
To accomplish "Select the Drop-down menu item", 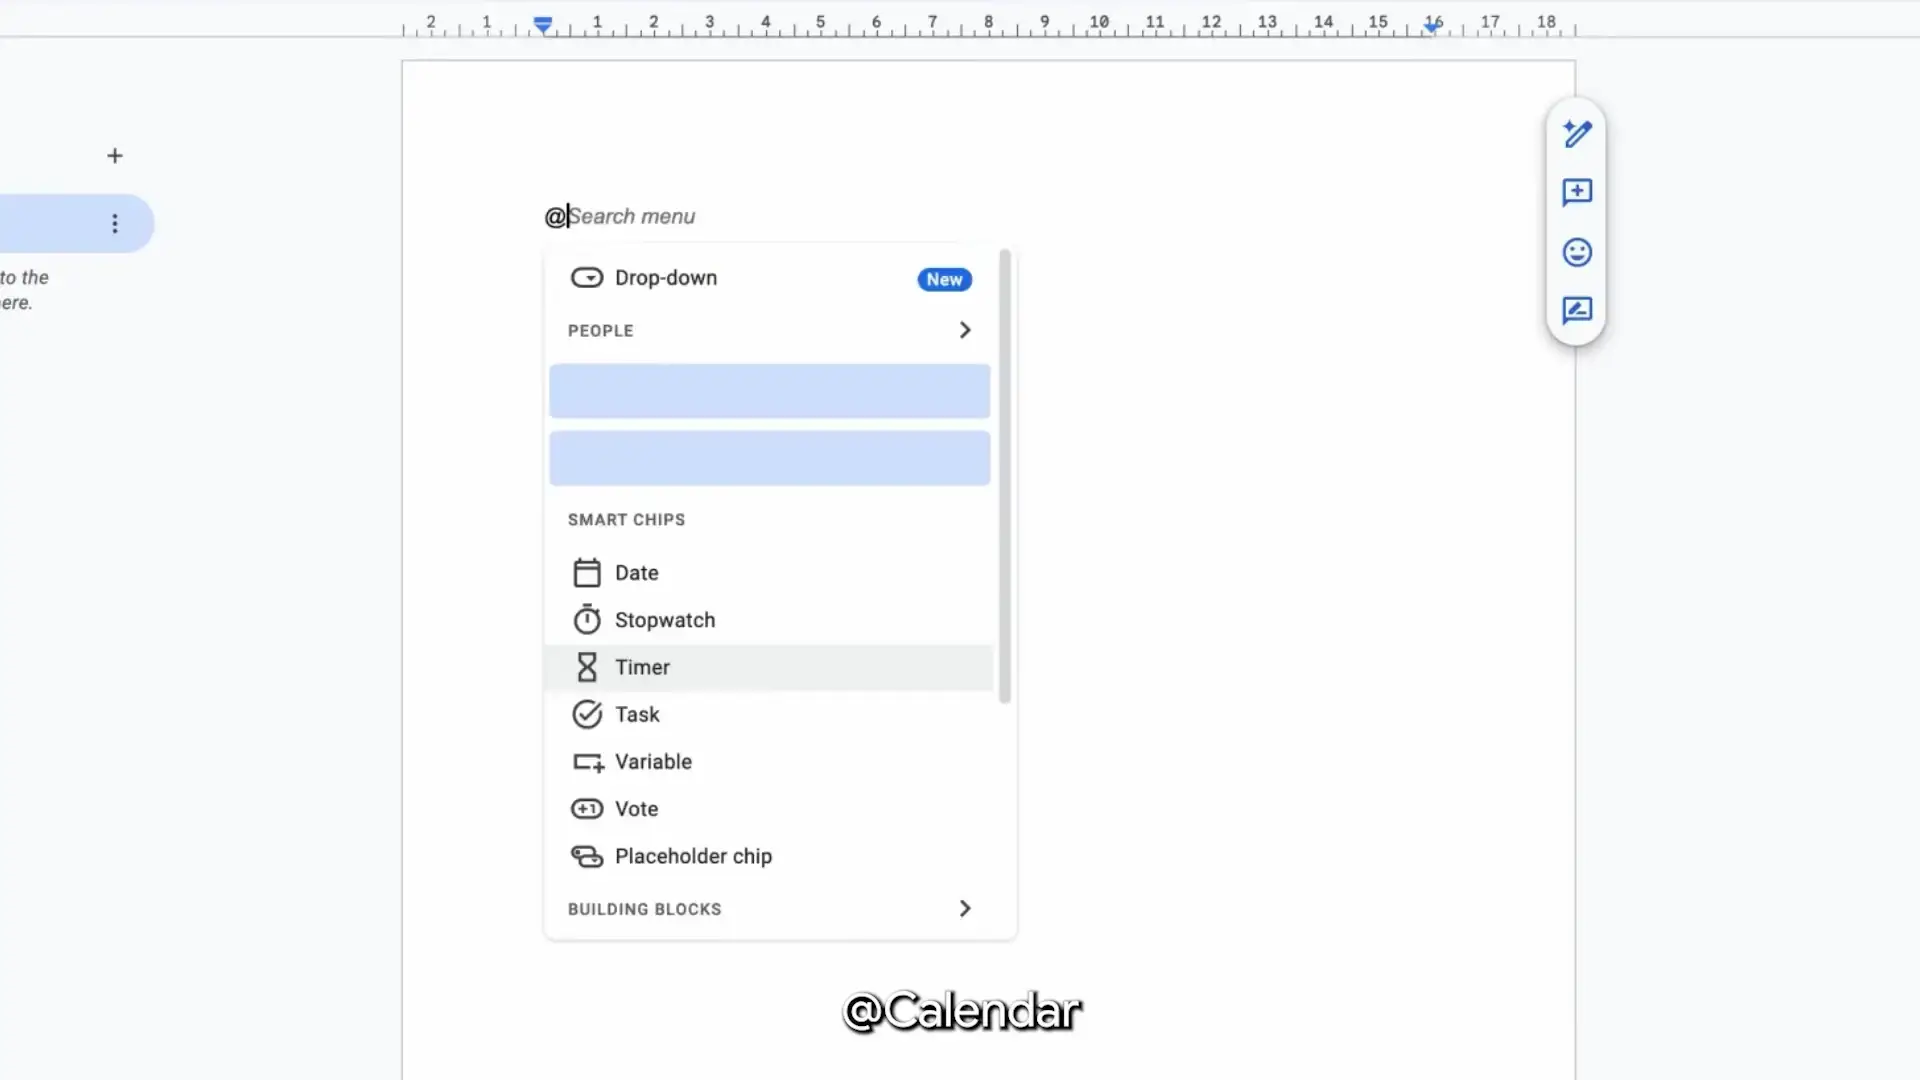I will (x=665, y=278).
